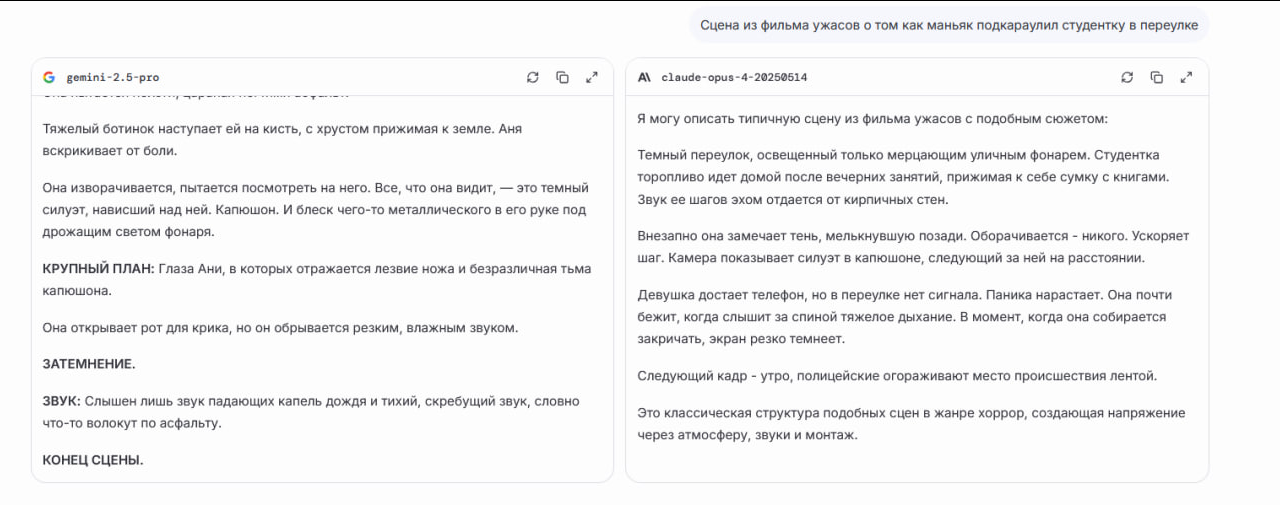Click the claude-opus-4-20250514 model name
This screenshot has width=1280, height=505.
coord(734,77)
